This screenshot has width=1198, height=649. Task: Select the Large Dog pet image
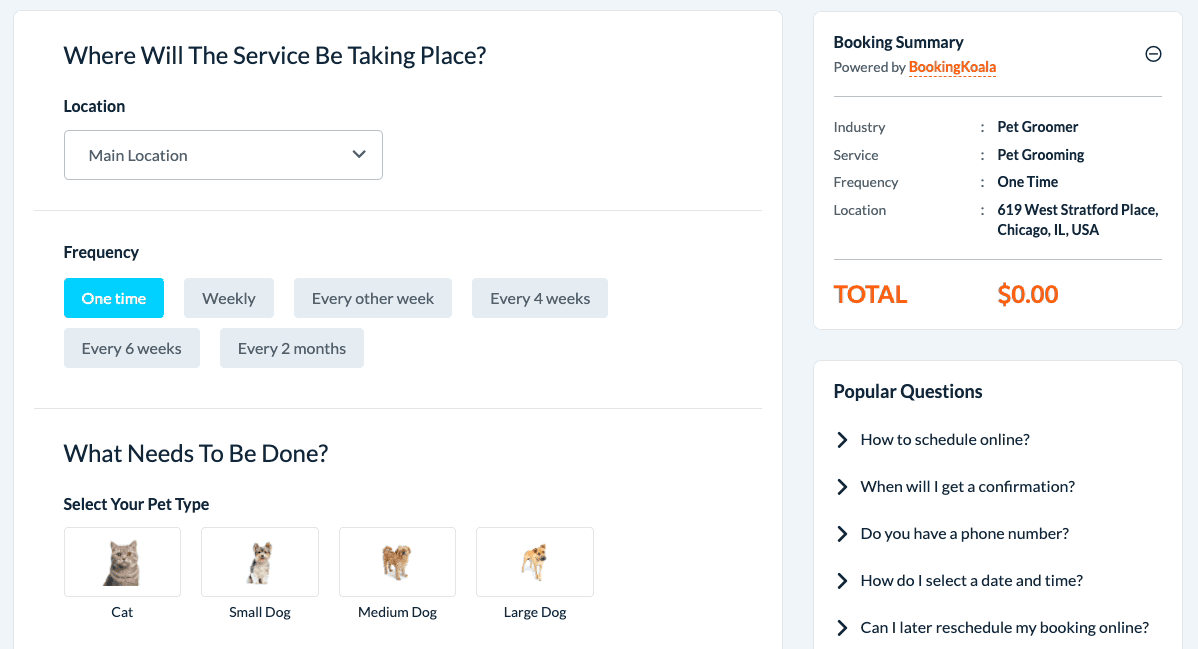tap(534, 562)
